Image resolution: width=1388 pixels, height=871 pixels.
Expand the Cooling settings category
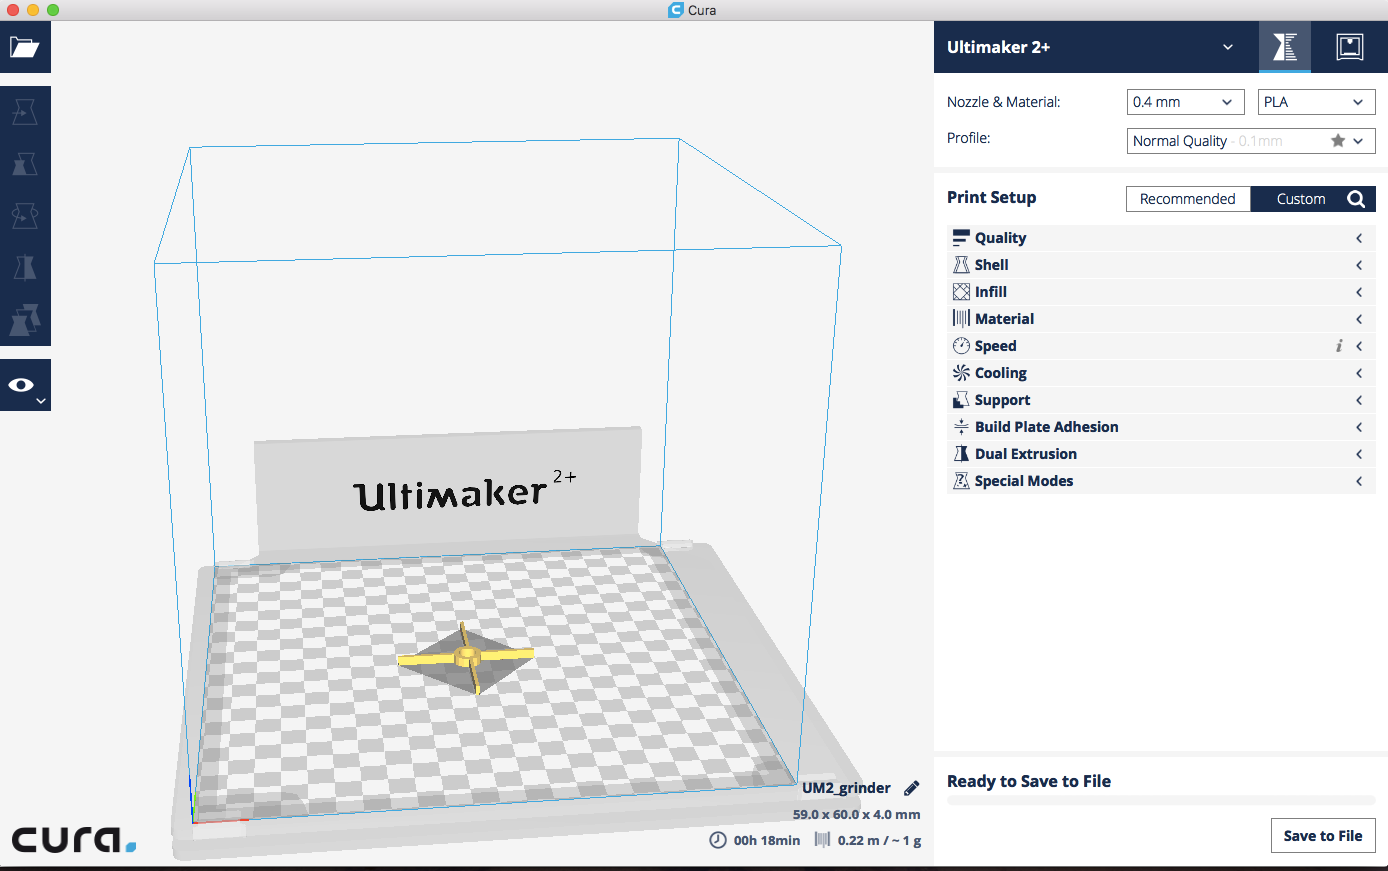point(1161,373)
